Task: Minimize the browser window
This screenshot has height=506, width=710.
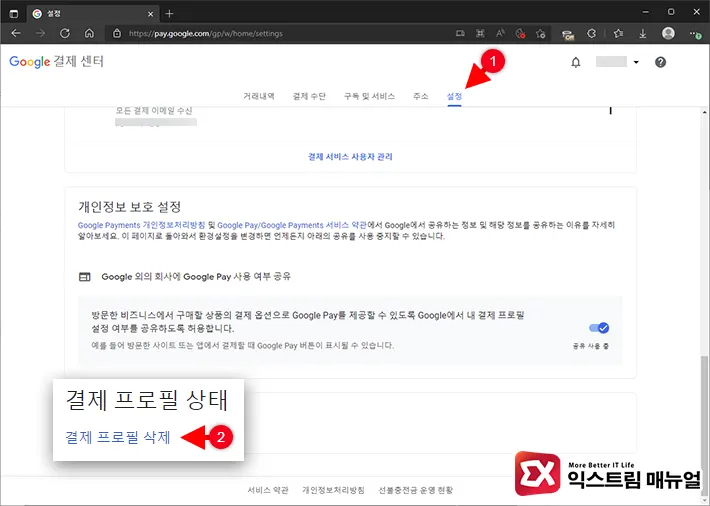Action: [646, 12]
